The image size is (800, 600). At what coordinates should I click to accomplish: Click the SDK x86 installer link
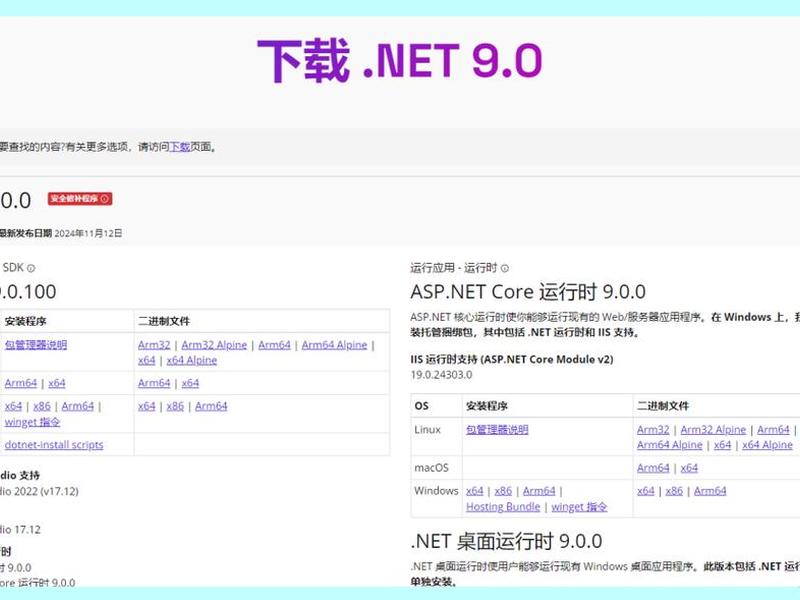coord(42,406)
